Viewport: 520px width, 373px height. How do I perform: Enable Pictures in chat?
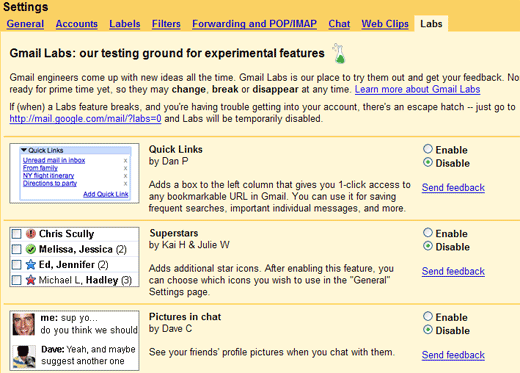[x=428, y=316]
